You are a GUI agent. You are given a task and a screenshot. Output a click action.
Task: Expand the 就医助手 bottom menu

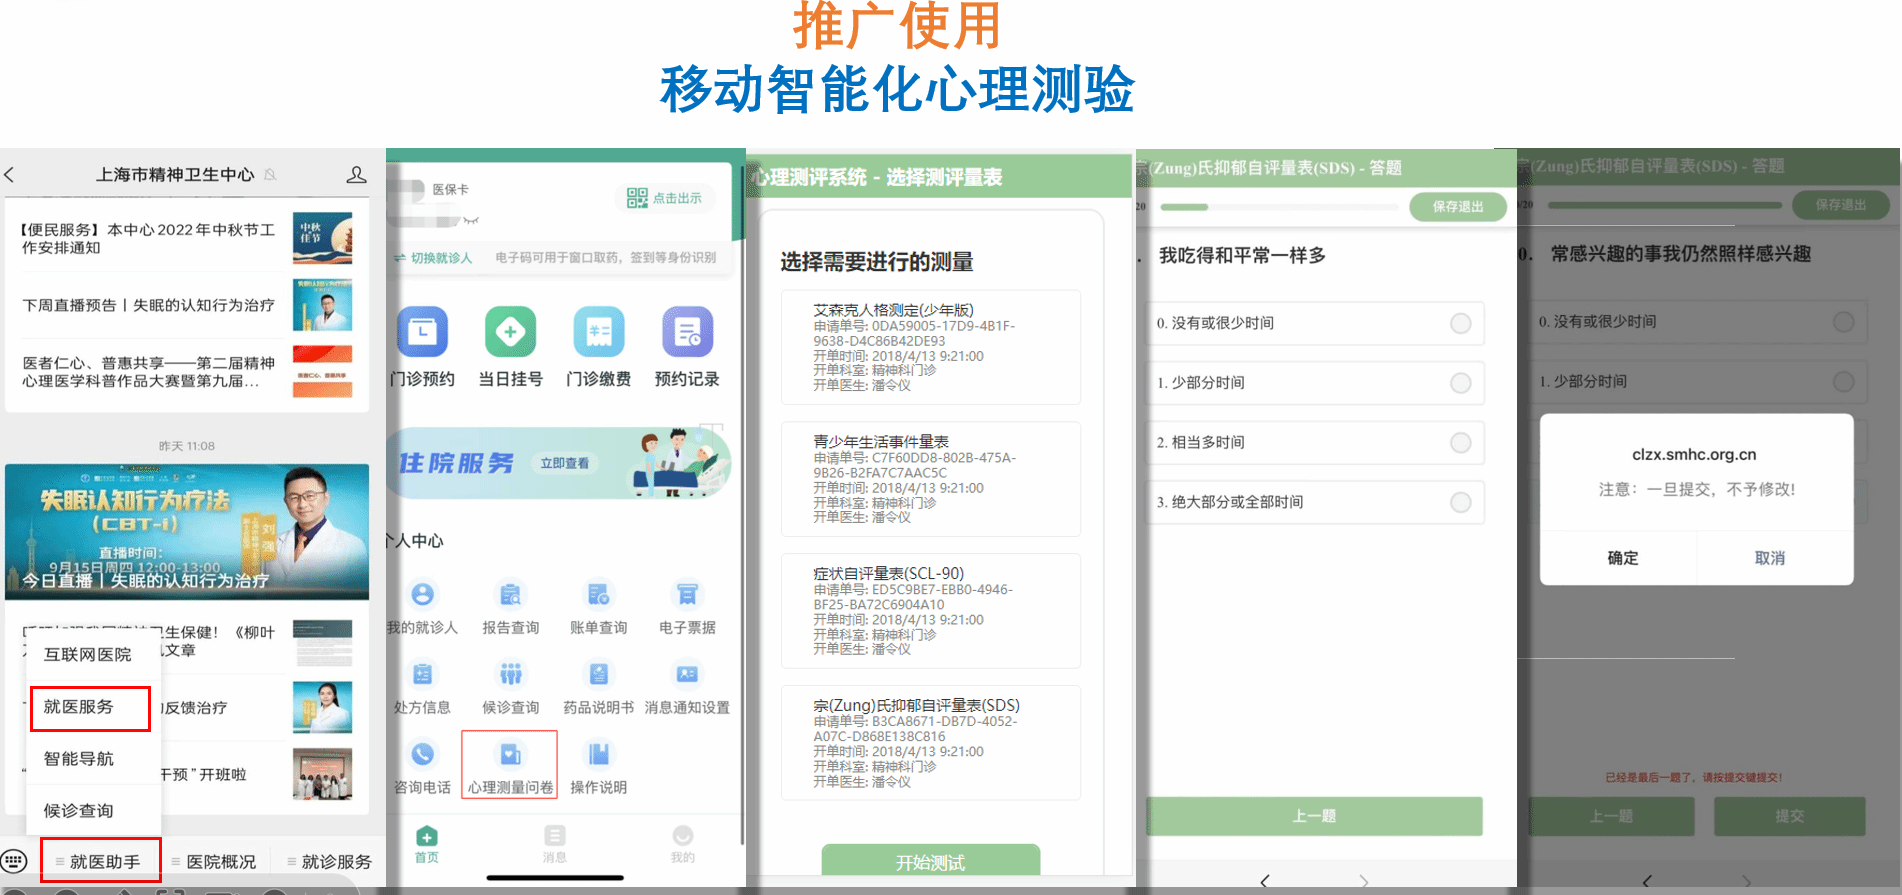pos(101,861)
